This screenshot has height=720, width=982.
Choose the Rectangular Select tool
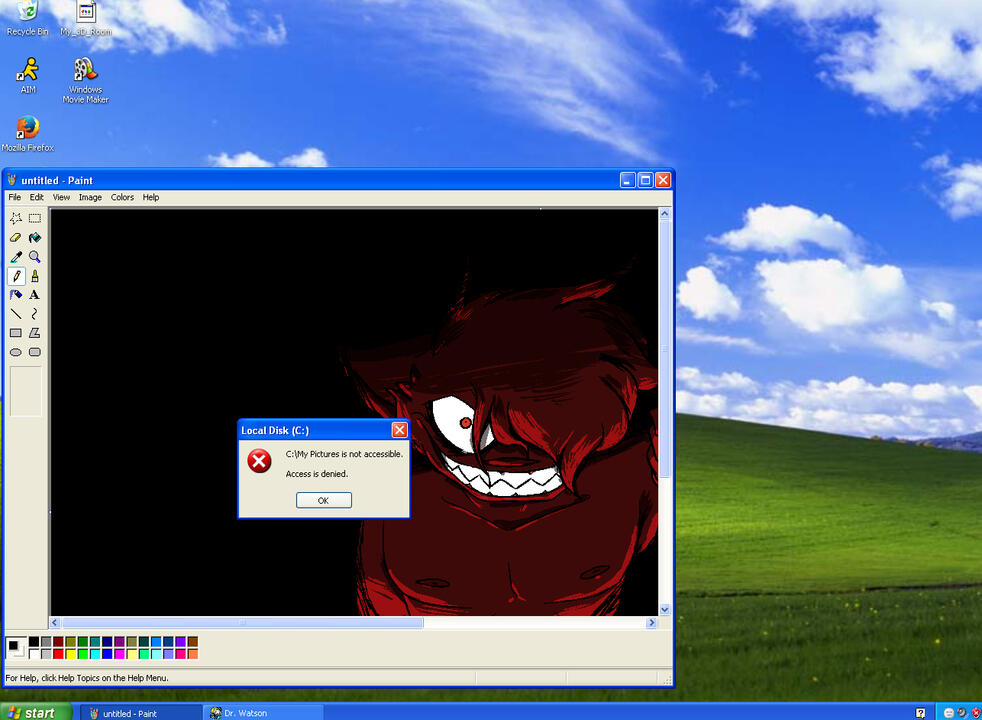(x=35, y=218)
